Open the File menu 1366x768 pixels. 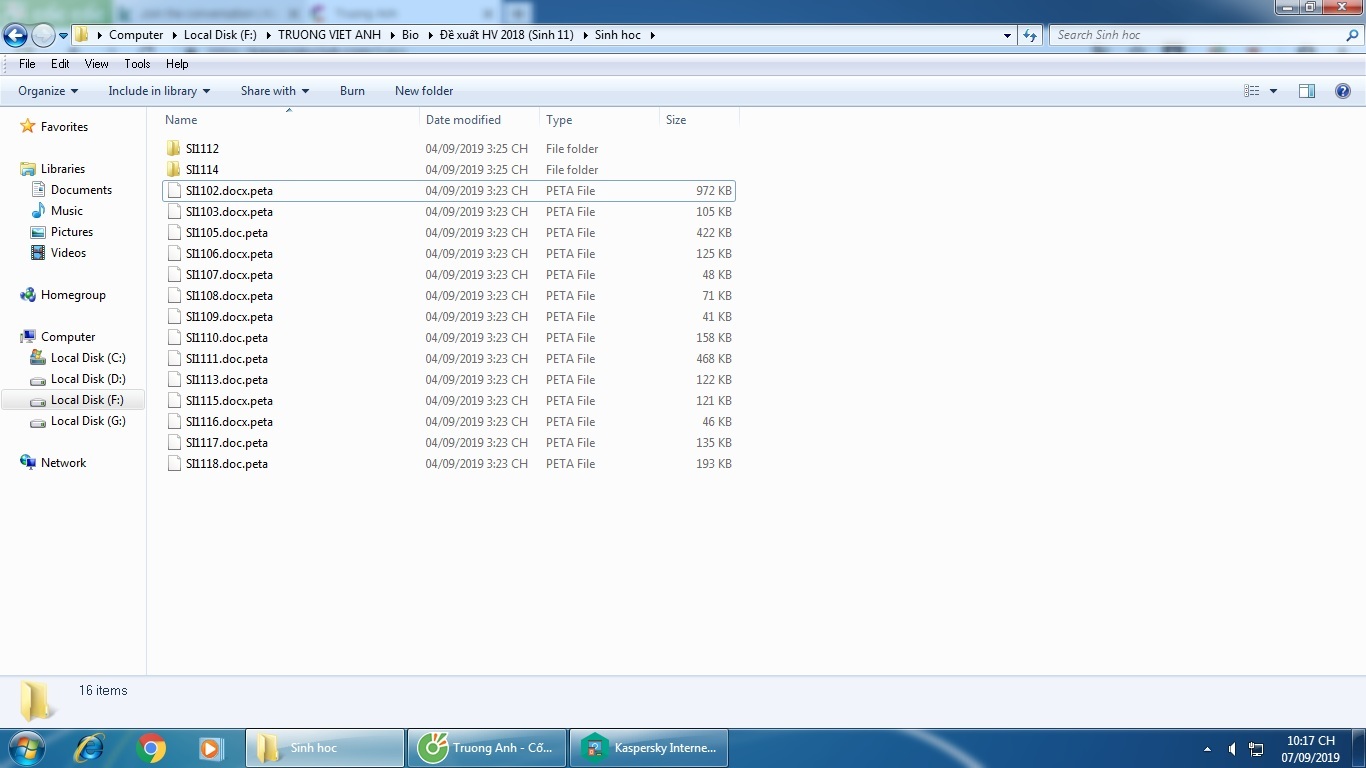tap(27, 64)
